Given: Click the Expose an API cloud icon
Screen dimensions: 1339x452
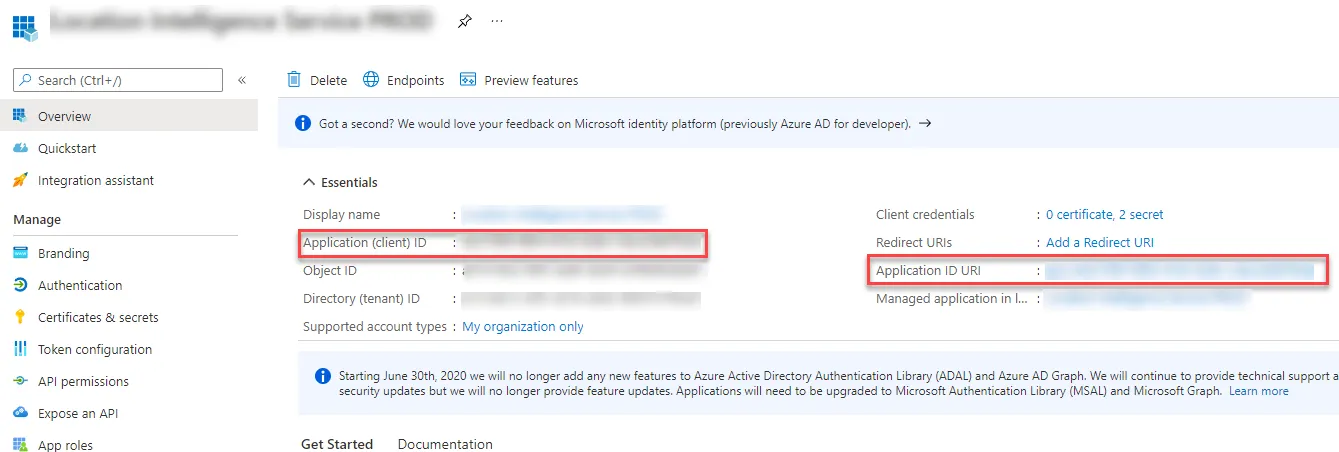Looking at the screenshot, I should (x=20, y=413).
